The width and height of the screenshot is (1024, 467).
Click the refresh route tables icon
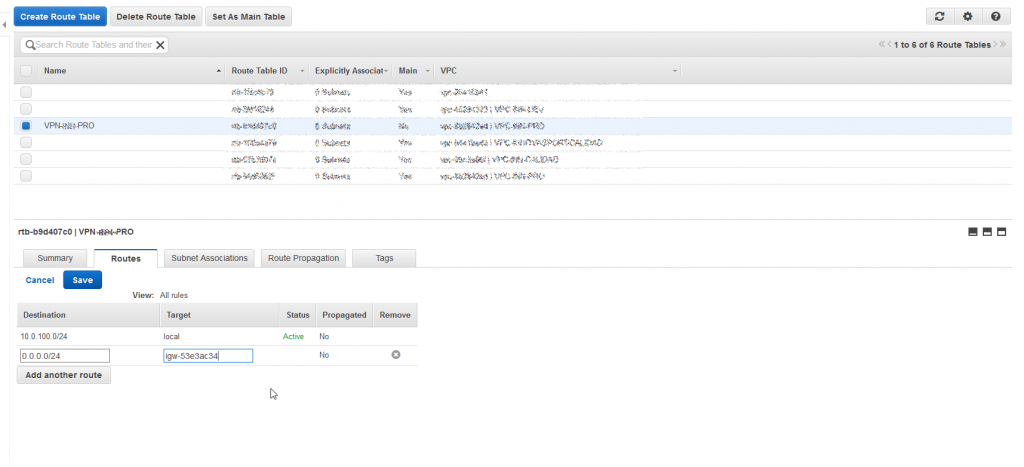pyautogui.click(x=938, y=17)
